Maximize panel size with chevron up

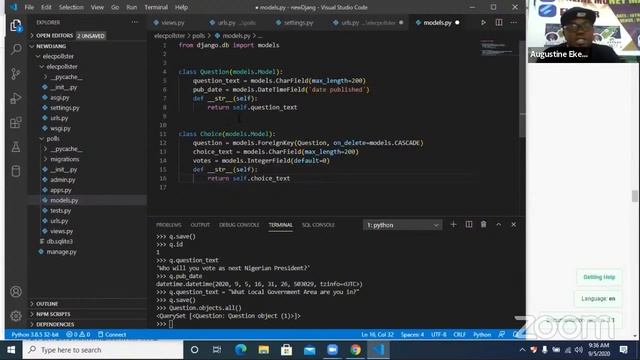[x=498, y=224]
